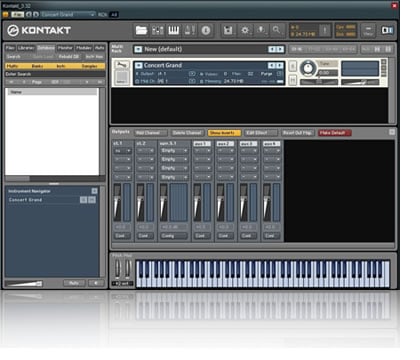Open the Purge dropdown on Concert Grand
Image resolution: width=420 pixels, height=360 pixels.
tap(280, 74)
